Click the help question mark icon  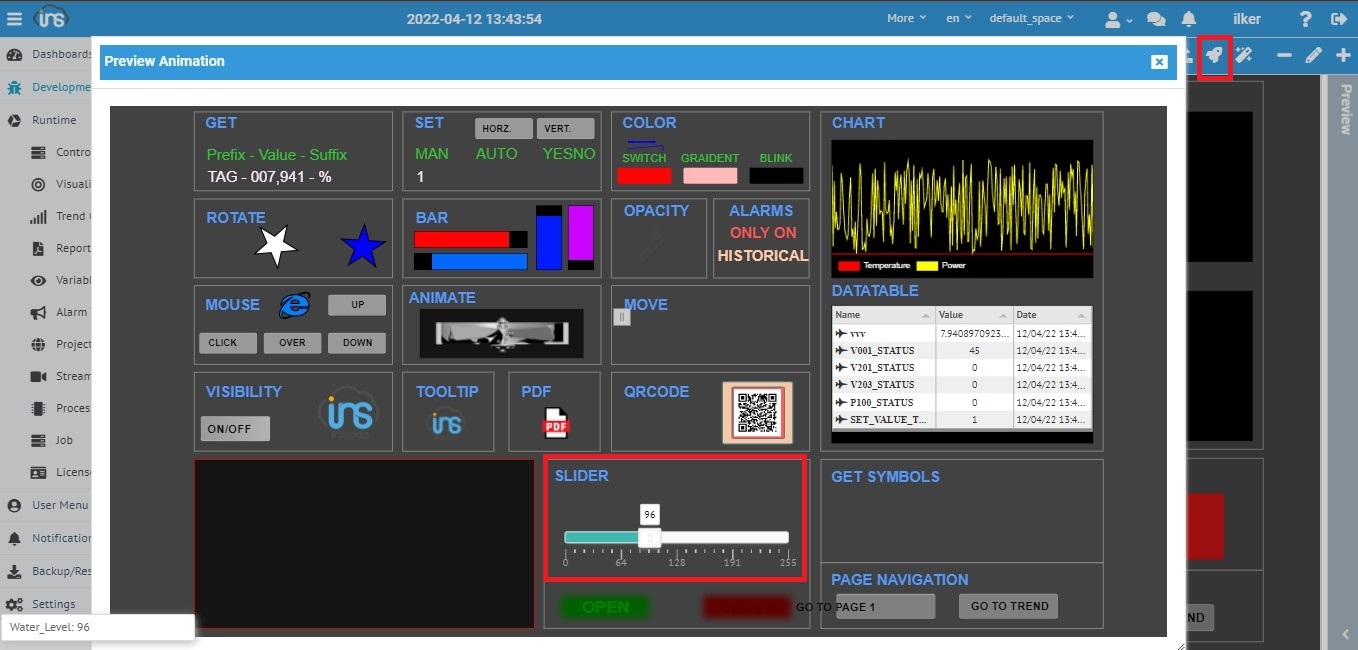(x=1305, y=19)
